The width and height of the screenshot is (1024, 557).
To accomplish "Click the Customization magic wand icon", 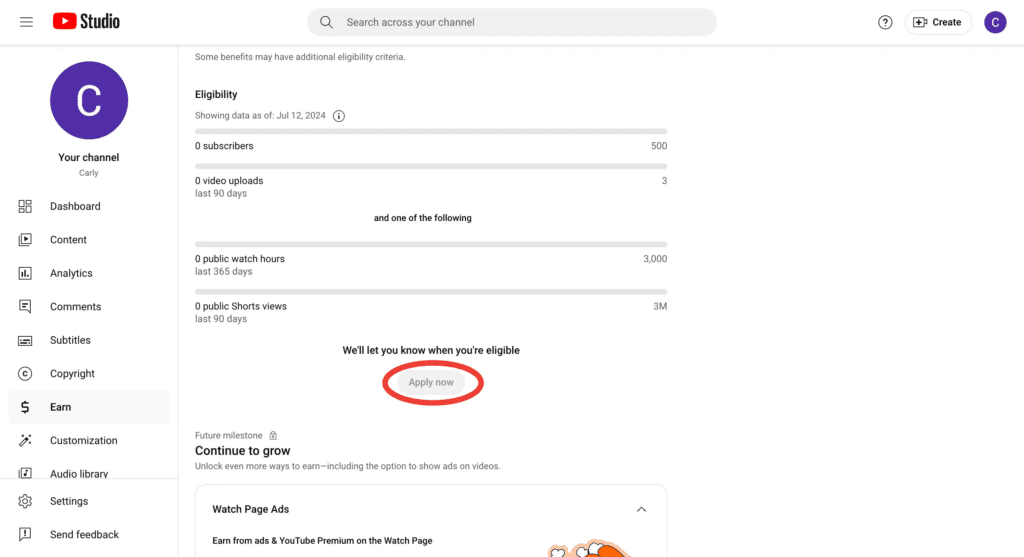I will (25, 441).
